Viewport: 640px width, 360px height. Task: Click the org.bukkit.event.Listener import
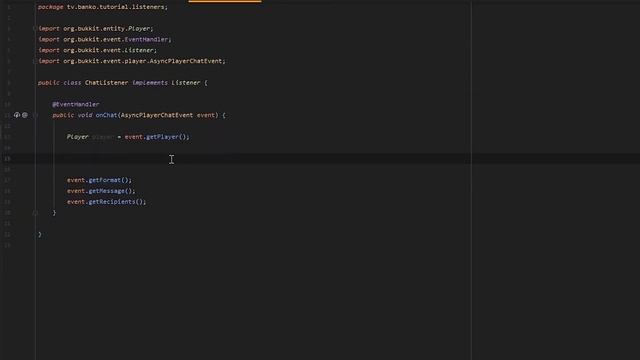coord(98,50)
